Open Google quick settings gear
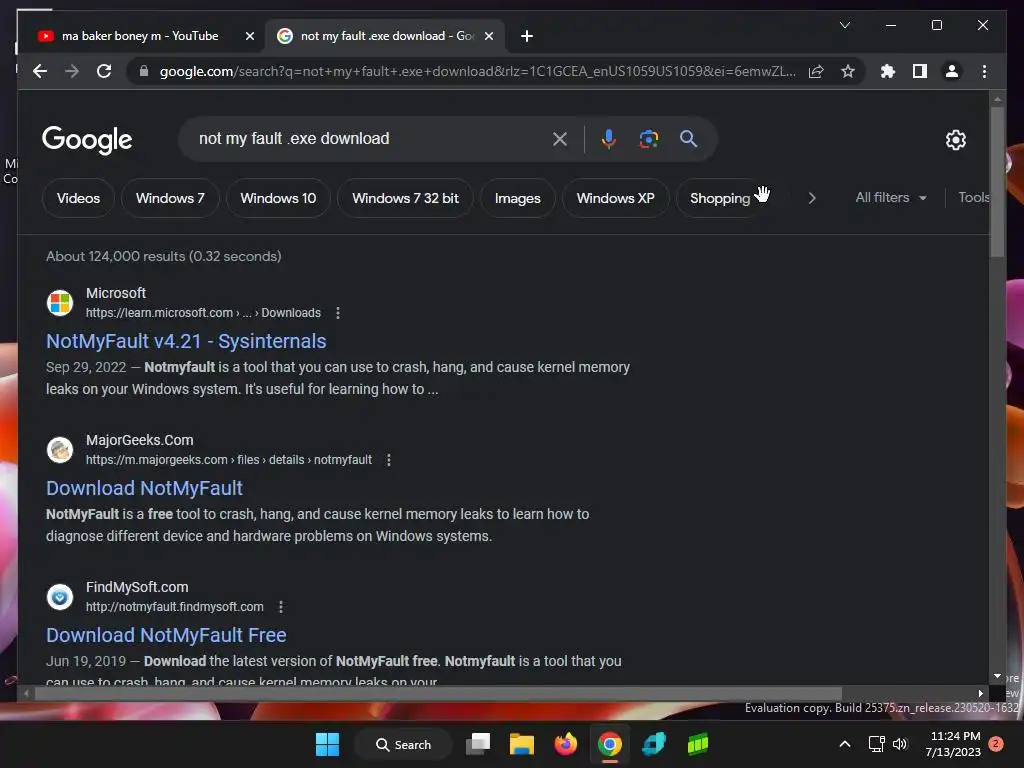The image size is (1024, 768). click(955, 139)
